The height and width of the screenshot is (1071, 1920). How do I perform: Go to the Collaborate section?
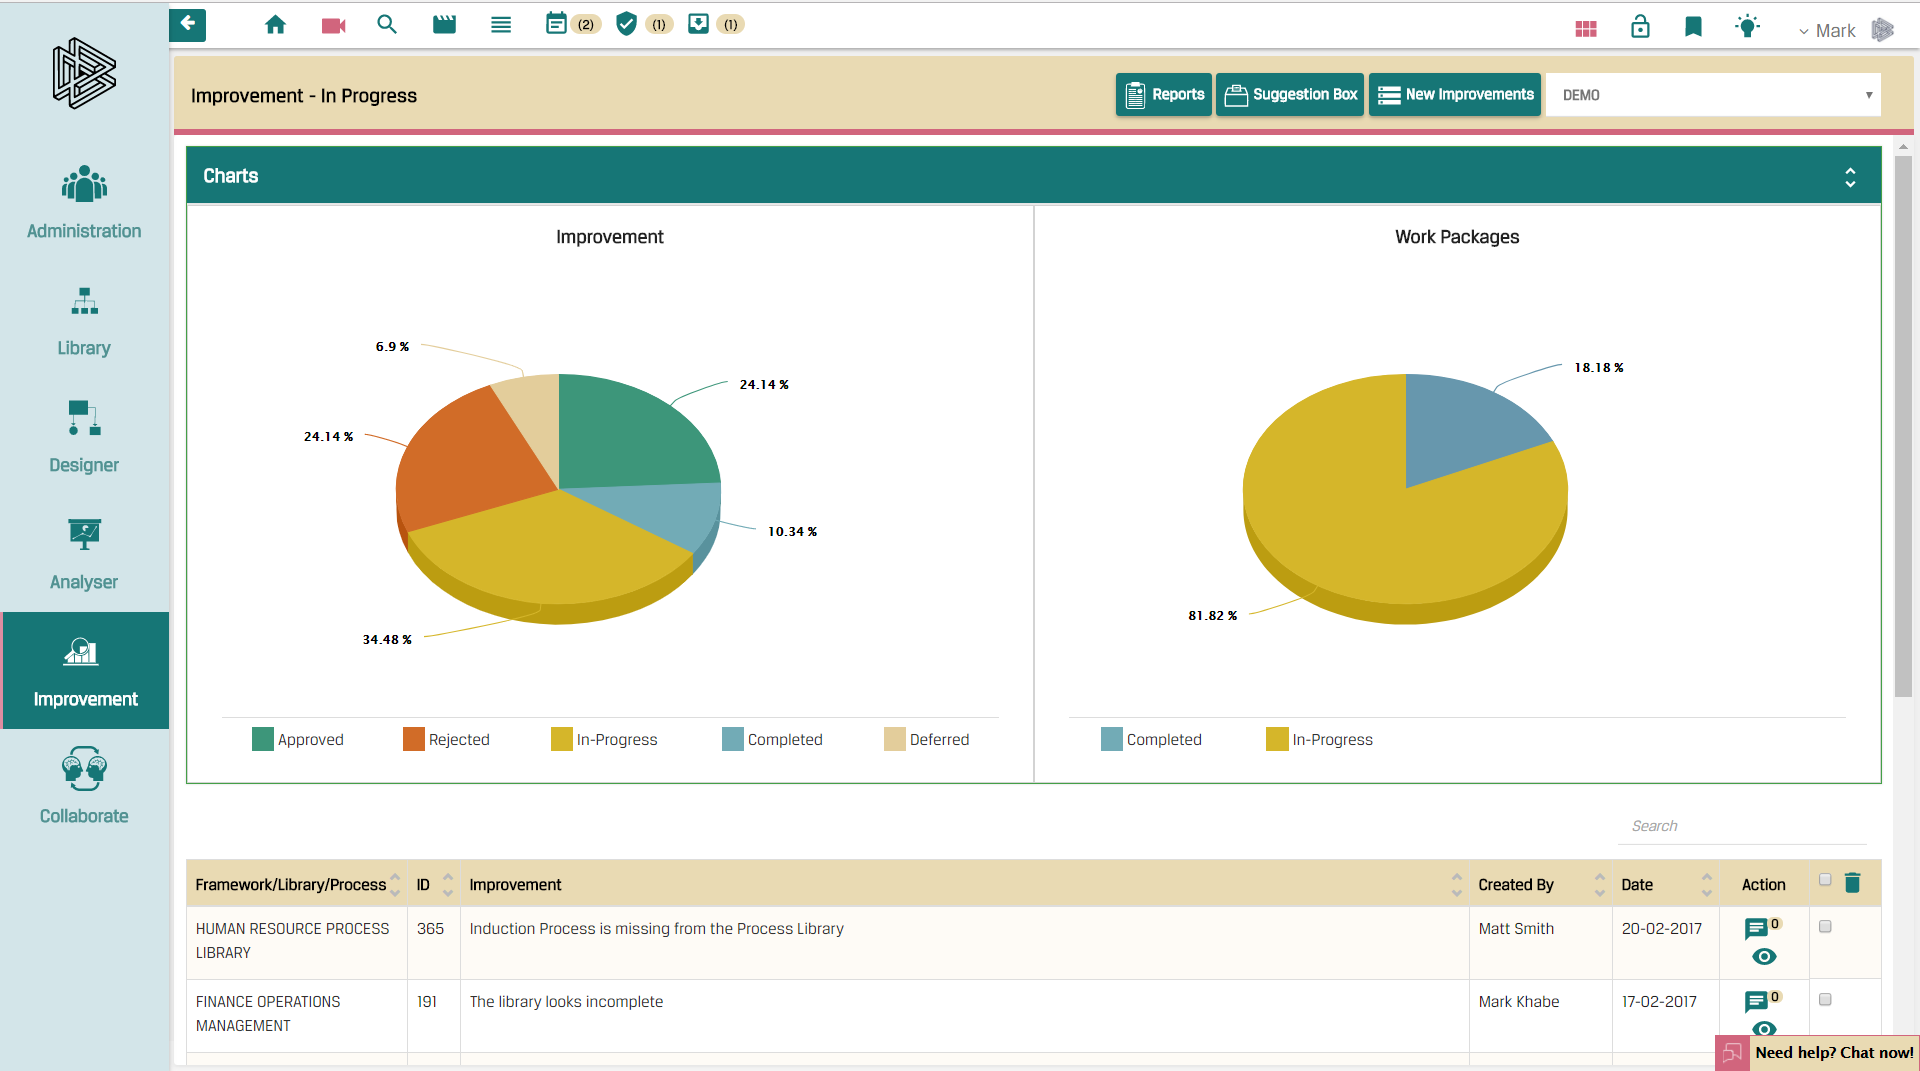pyautogui.click(x=83, y=787)
